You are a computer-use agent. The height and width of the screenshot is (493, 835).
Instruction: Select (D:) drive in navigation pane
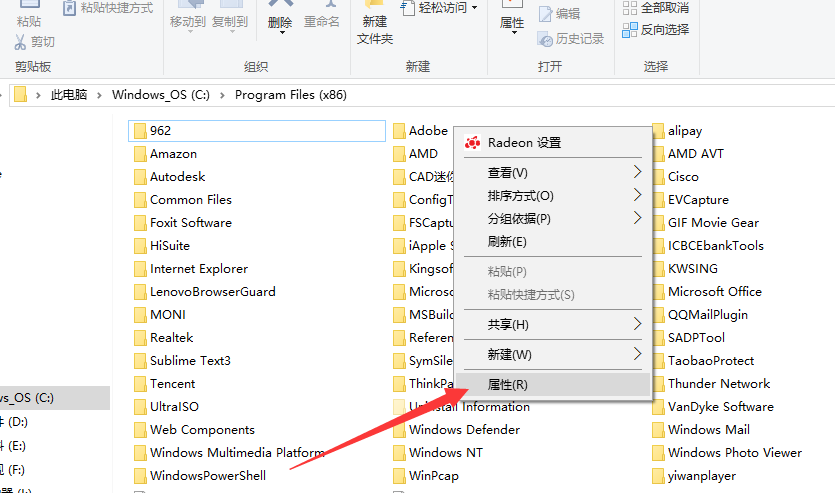click(14, 422)
